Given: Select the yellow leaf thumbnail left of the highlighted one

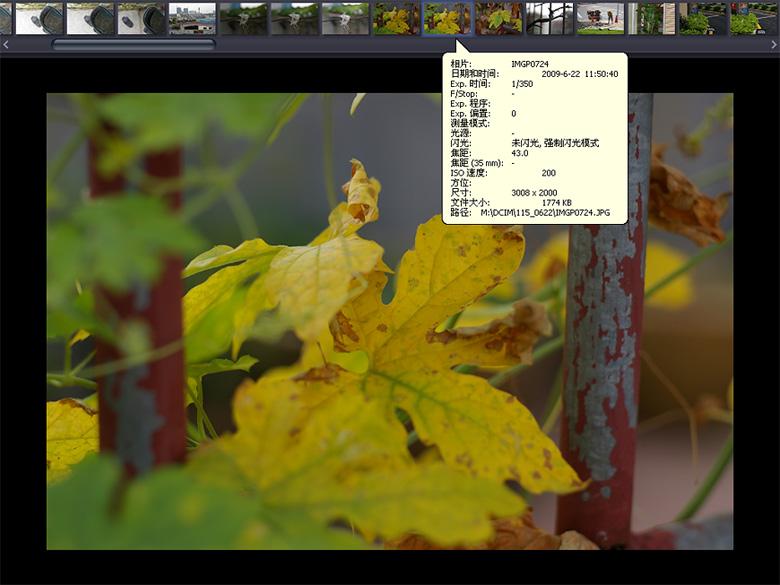Looking at the screenshot, I should point(396,18).
